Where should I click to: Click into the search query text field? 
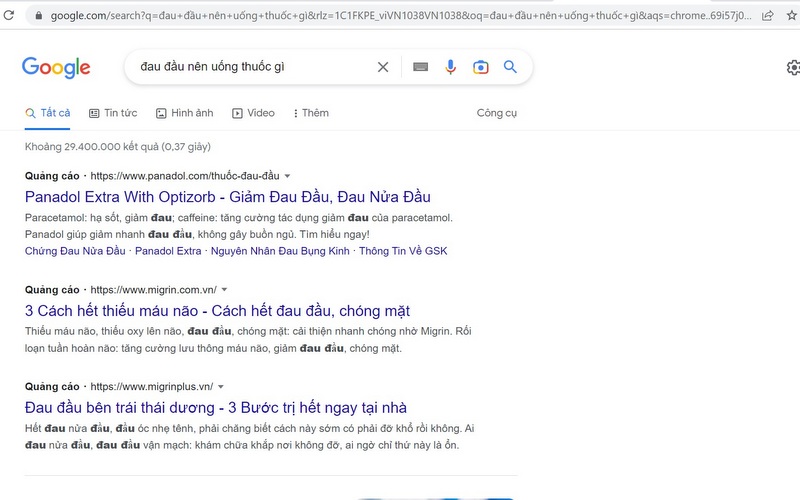click(x=250, y=67)
